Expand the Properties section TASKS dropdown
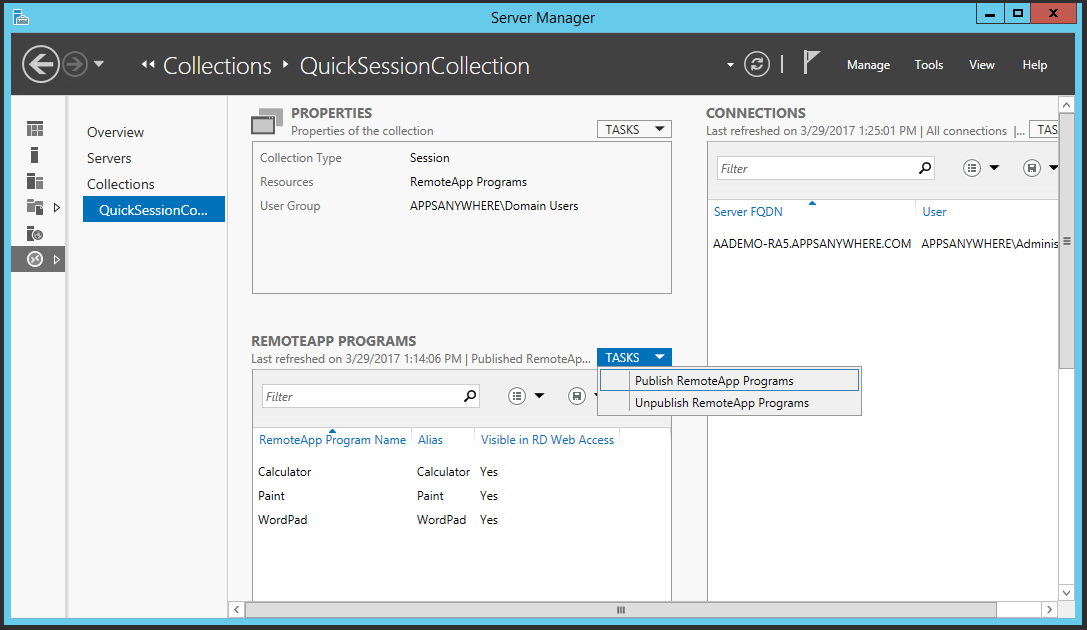The width and height of the screenshot is (1087, 630). (x=634, y=129)
